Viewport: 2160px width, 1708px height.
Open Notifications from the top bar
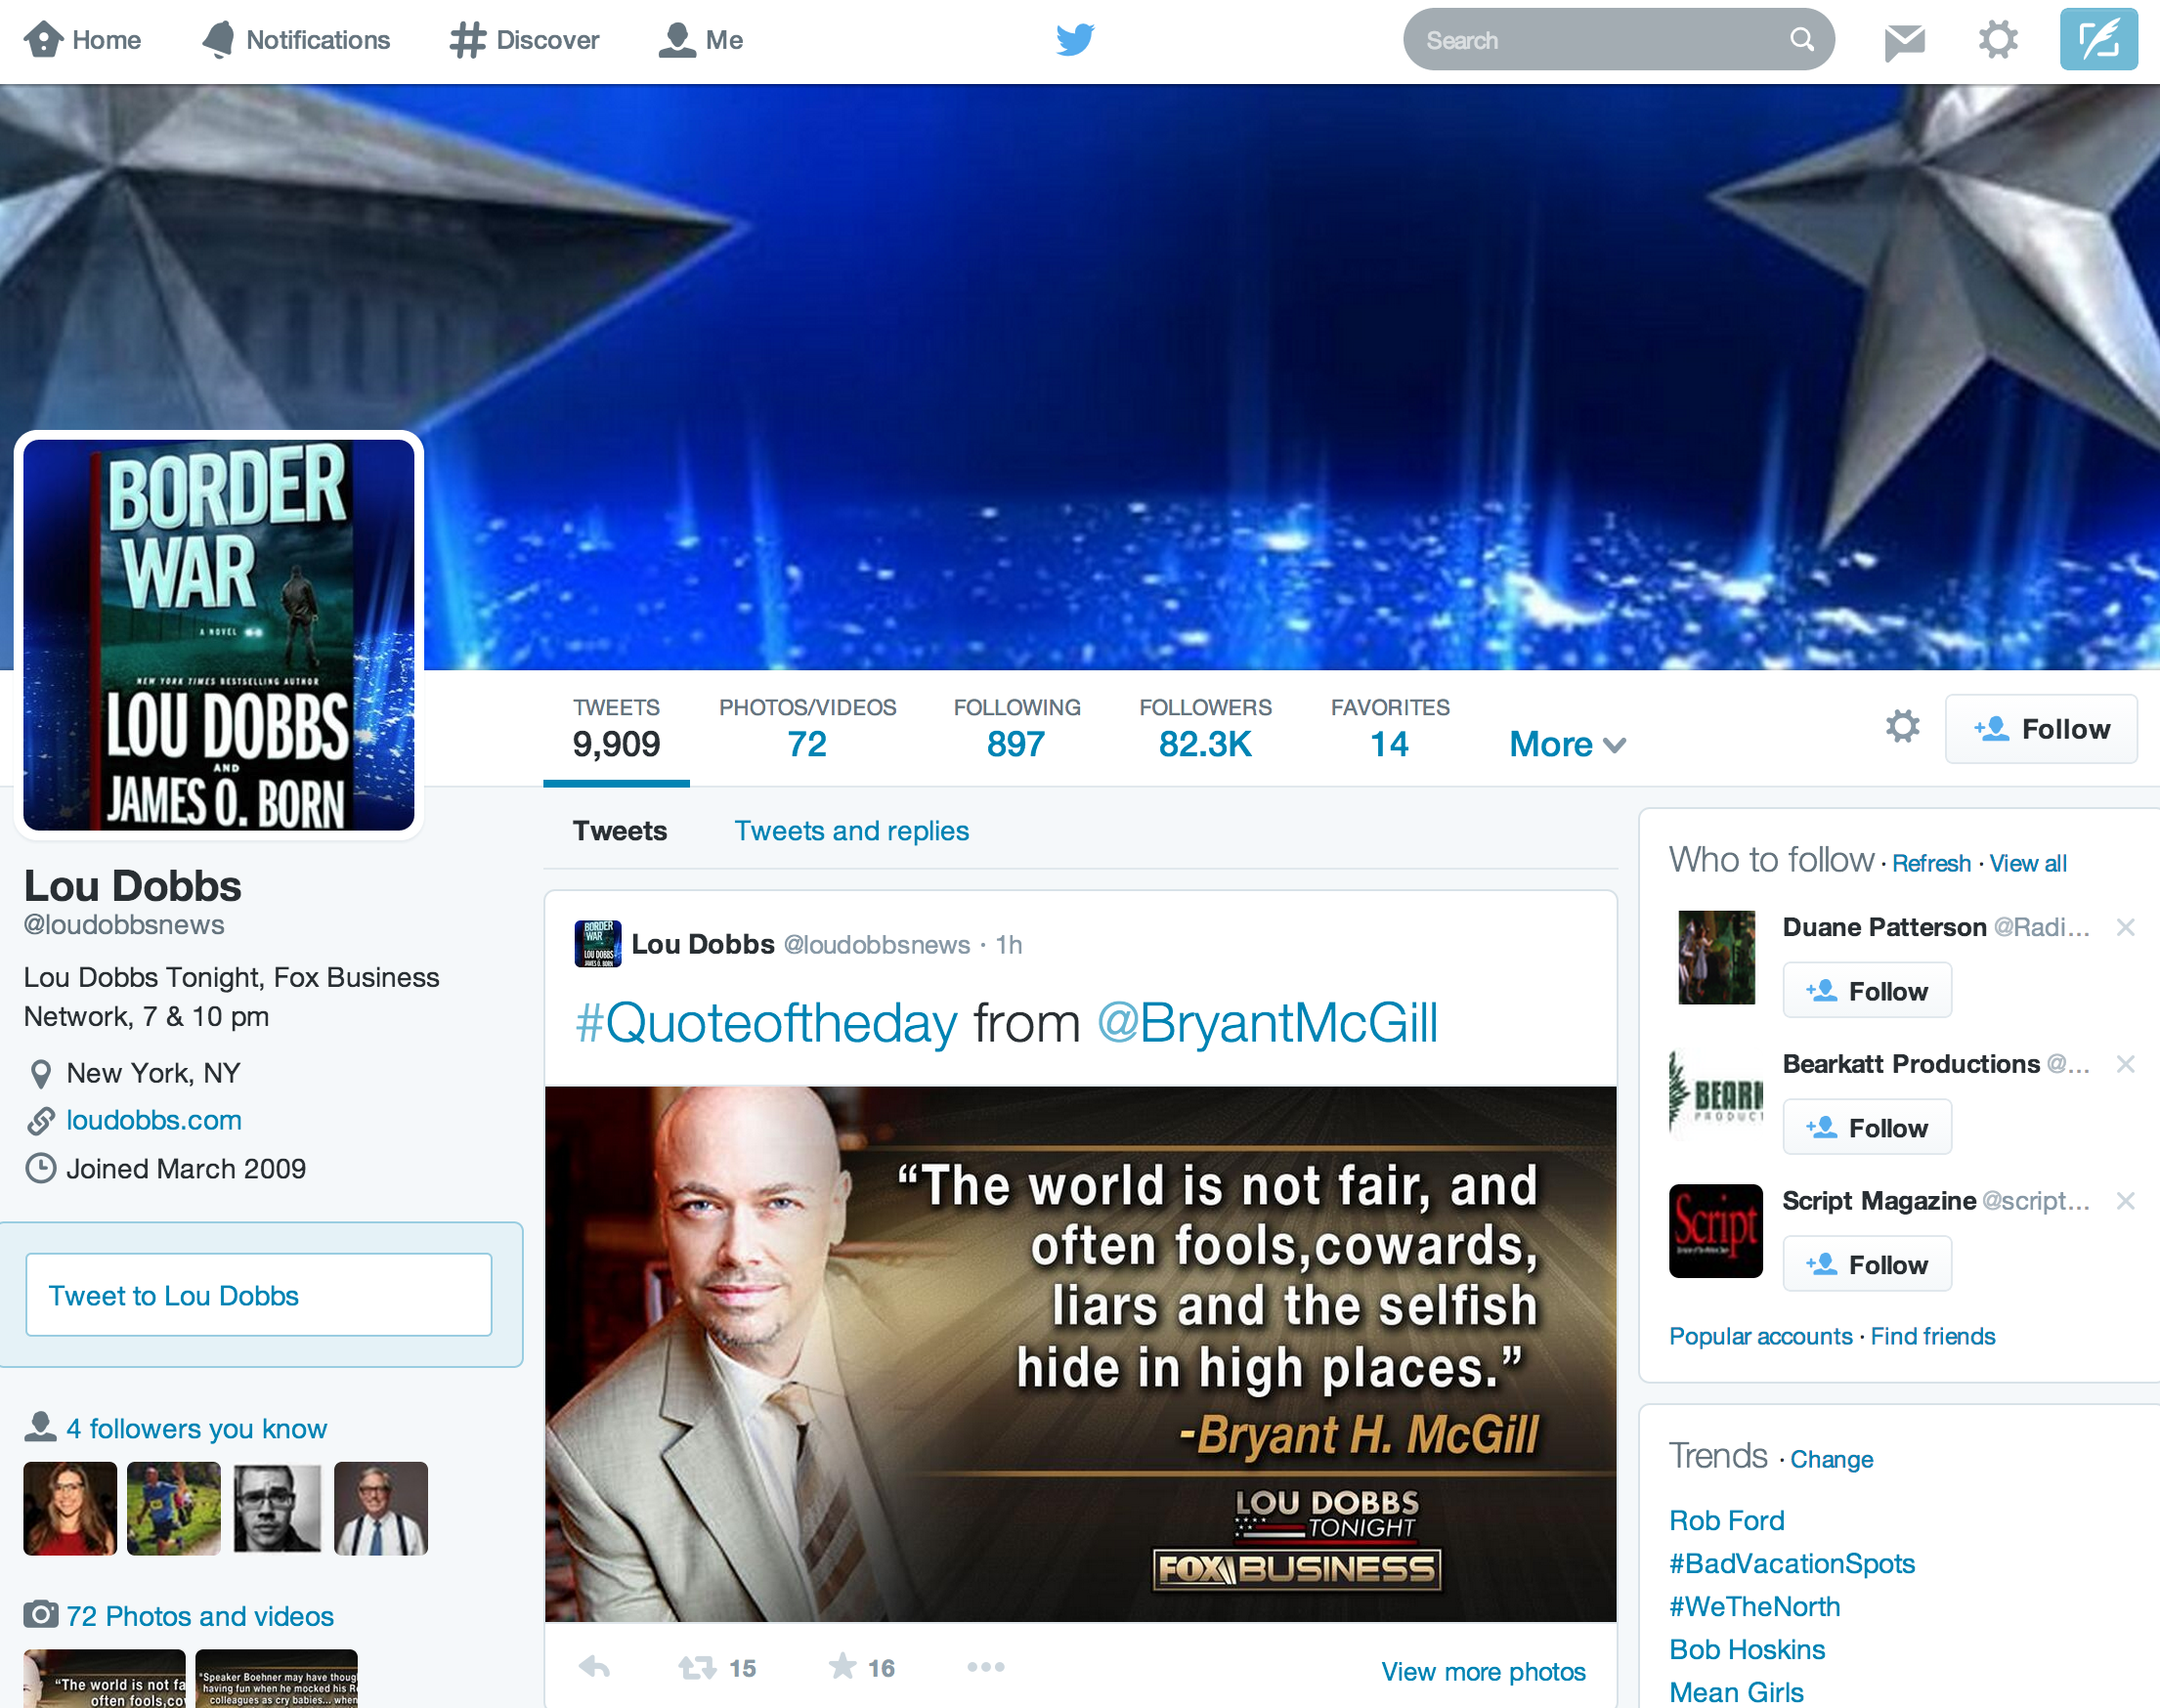point(296,40)
